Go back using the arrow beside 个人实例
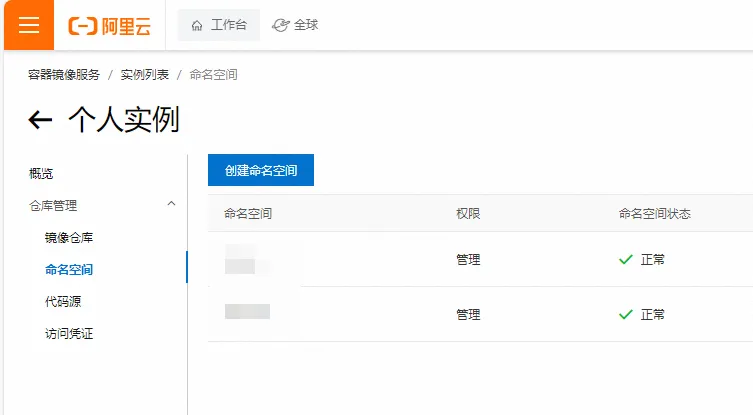Viewport: 753px width, 415px height. pos(40,121)
